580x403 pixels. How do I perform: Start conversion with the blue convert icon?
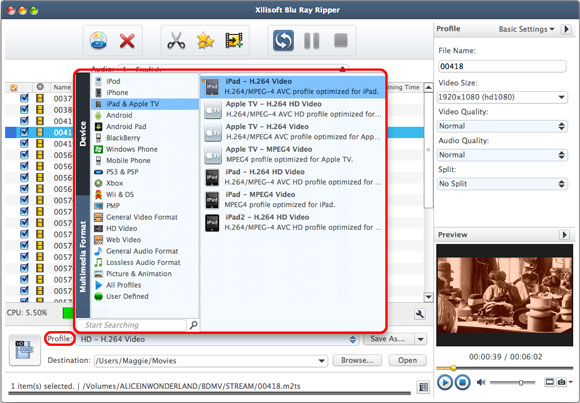click(283, 41)
